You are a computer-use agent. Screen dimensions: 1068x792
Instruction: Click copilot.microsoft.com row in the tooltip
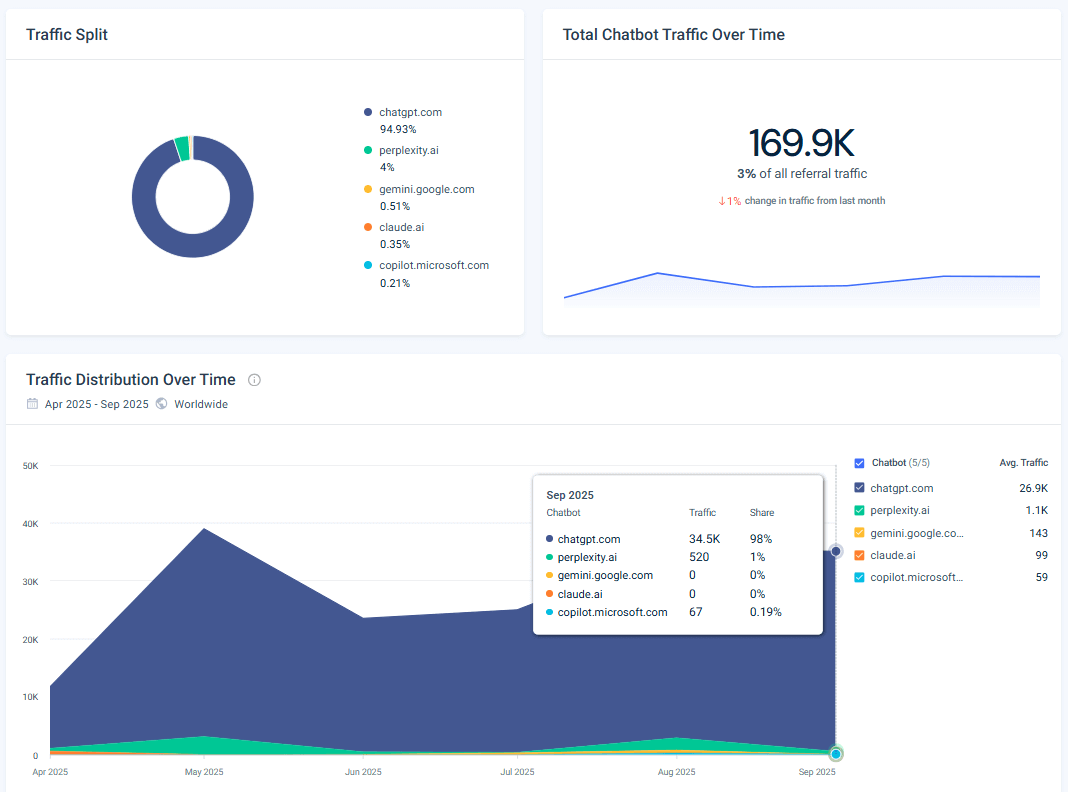613,611
